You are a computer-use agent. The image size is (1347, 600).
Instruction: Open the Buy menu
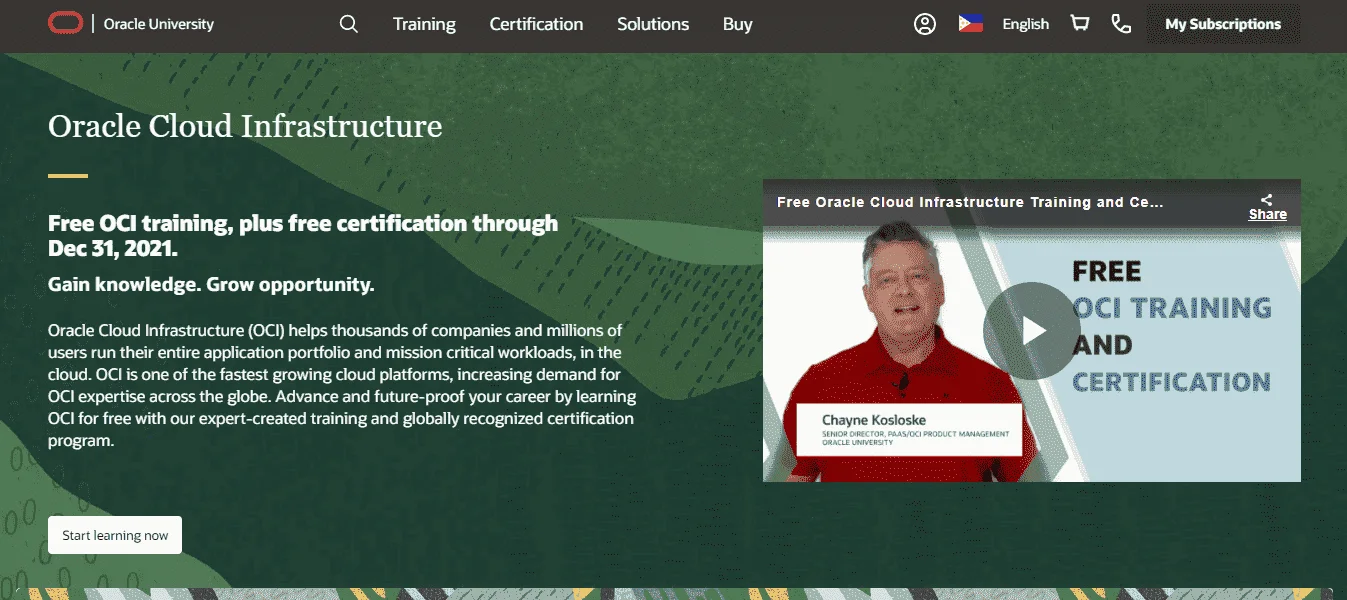738,24
